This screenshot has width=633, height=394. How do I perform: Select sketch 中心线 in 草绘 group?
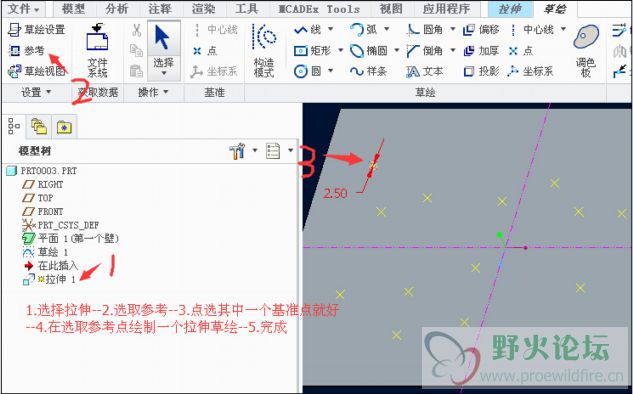[x=531, y=29]
